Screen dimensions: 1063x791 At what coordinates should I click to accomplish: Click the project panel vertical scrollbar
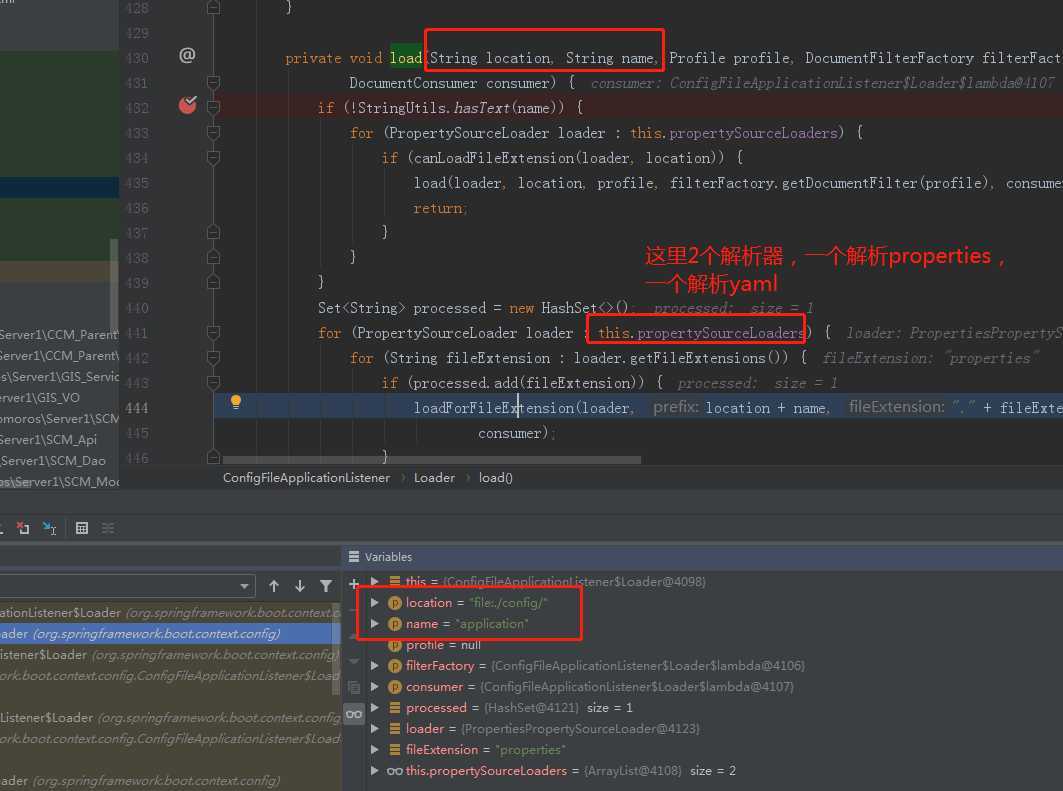pos(114,285)
